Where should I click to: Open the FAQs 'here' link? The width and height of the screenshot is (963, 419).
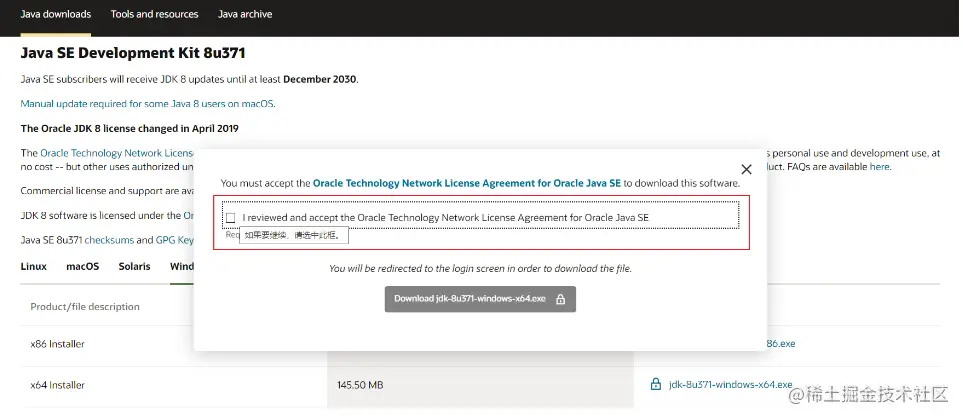coord(879,166)
